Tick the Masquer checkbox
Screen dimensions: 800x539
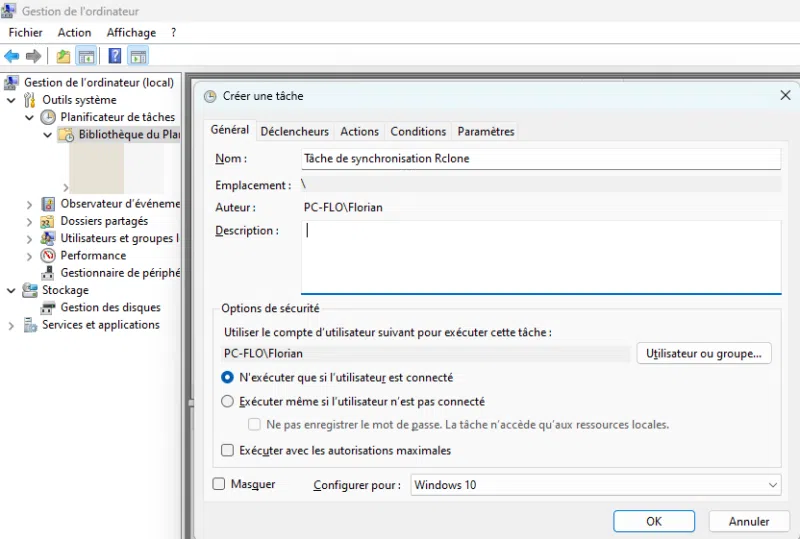point(219,484)
